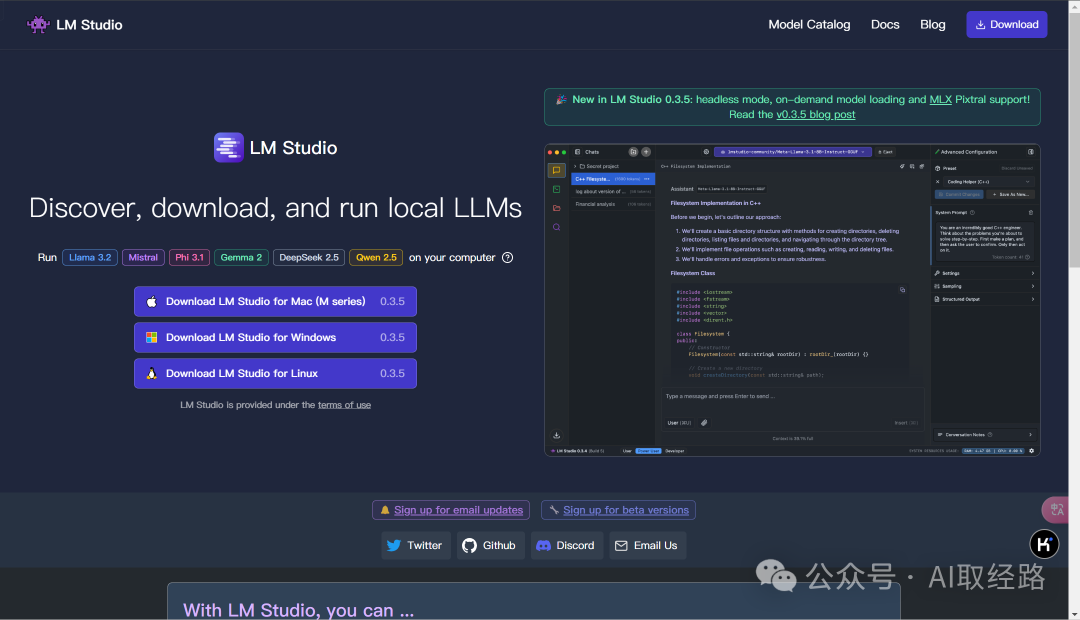Expand the Structured Output section in preview
The width and height of the screenshot is (1080, 620).
pyautogui.click(x=984, y=299)
